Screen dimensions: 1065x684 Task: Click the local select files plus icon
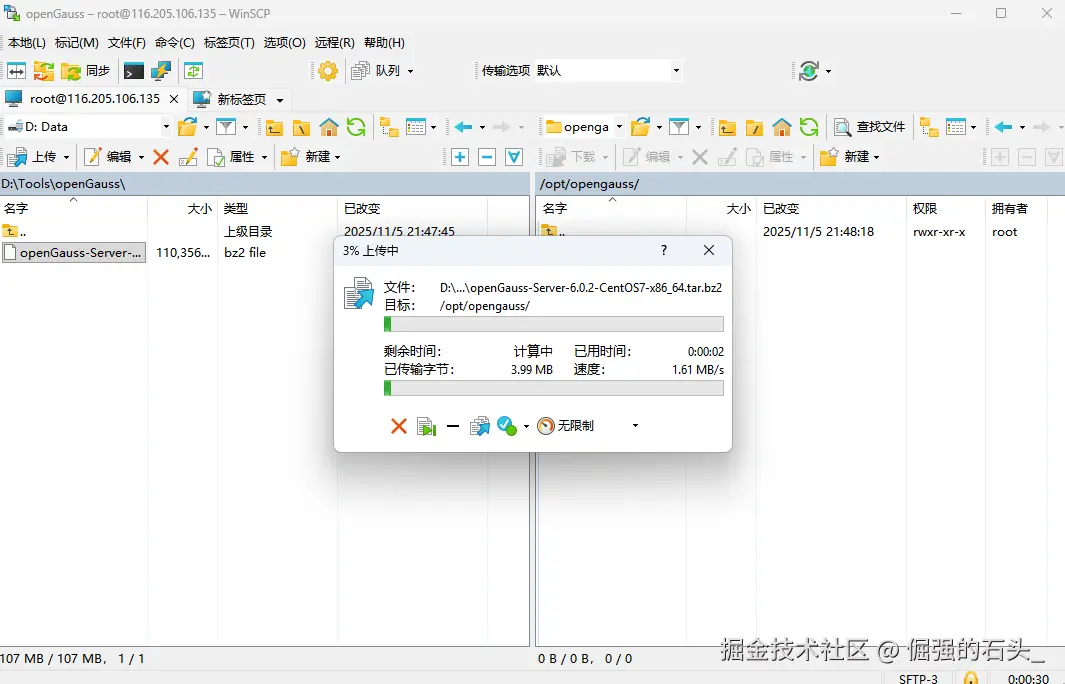(460, 157)
